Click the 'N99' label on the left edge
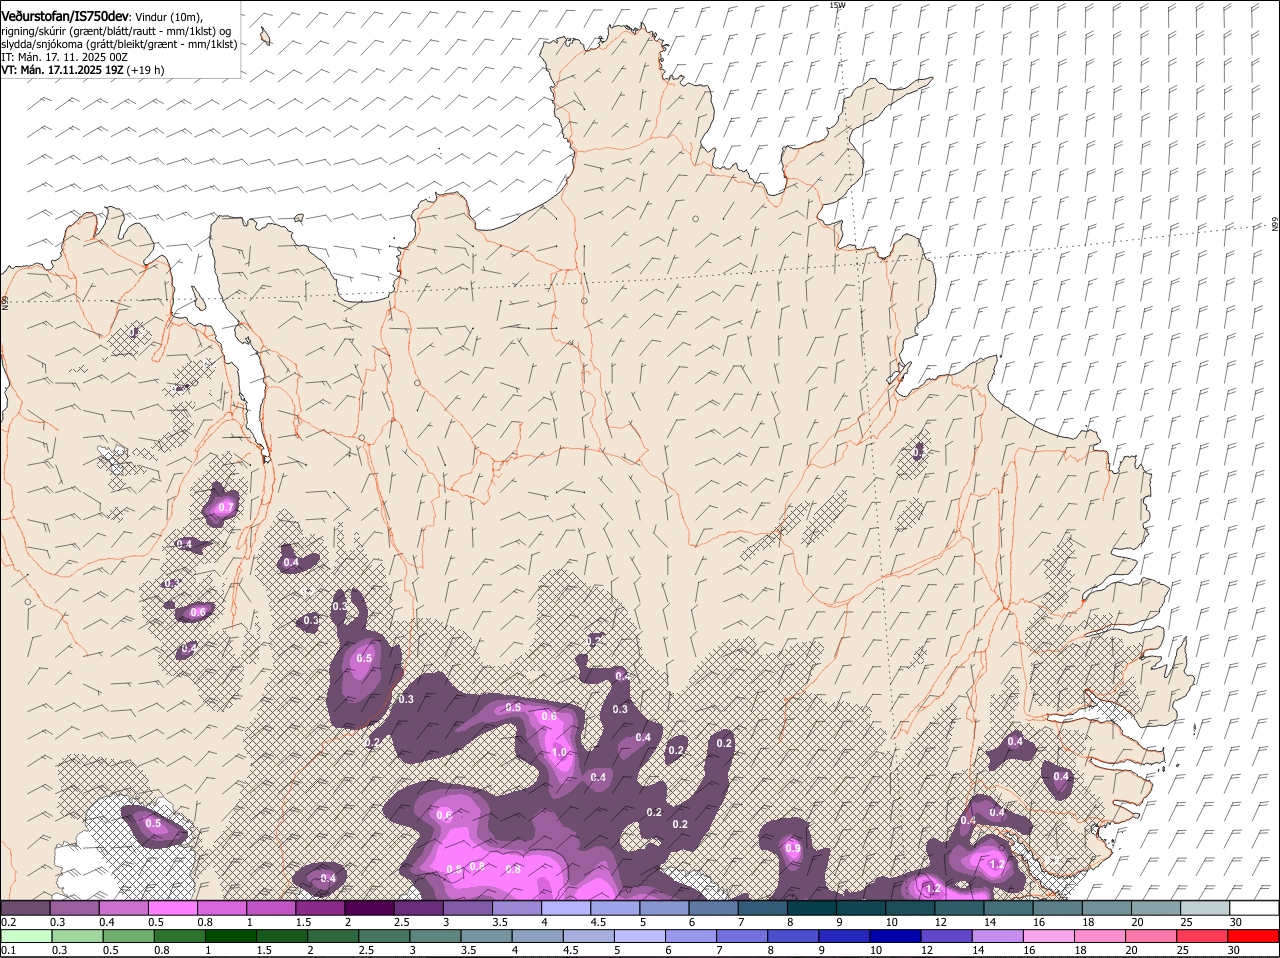The height and width of the screenshot is (958, 1280). (5, 302)
